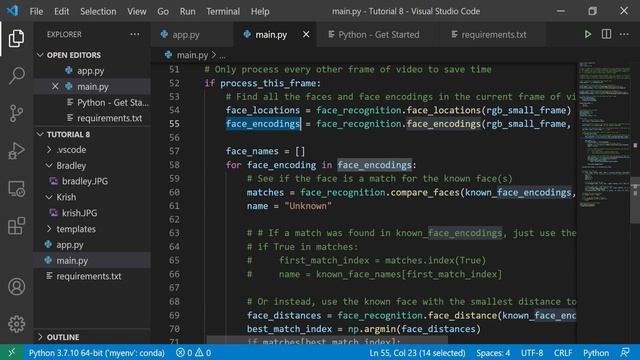Open Explorer Views and More Actions ellipsis

tap(135, 34)
